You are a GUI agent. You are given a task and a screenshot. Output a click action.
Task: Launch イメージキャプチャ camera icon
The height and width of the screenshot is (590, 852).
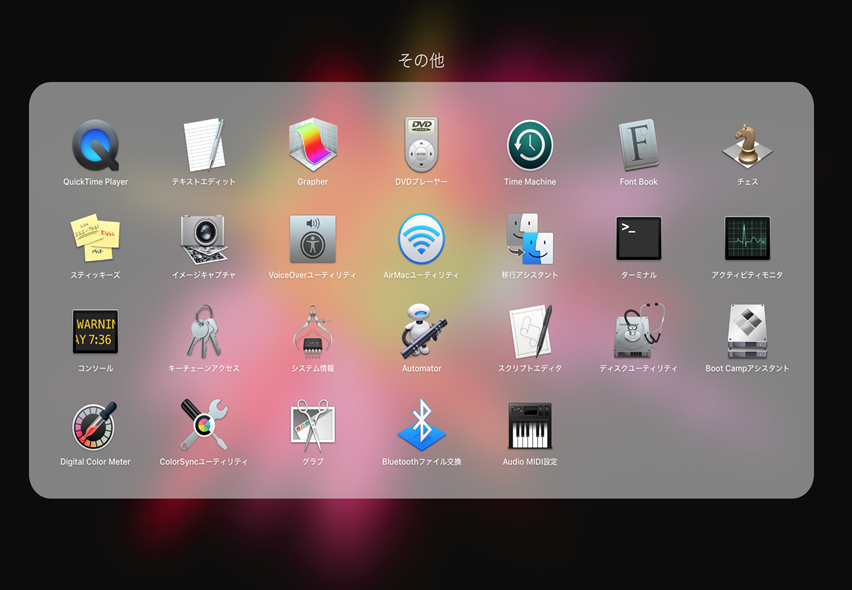click(204, 239)
